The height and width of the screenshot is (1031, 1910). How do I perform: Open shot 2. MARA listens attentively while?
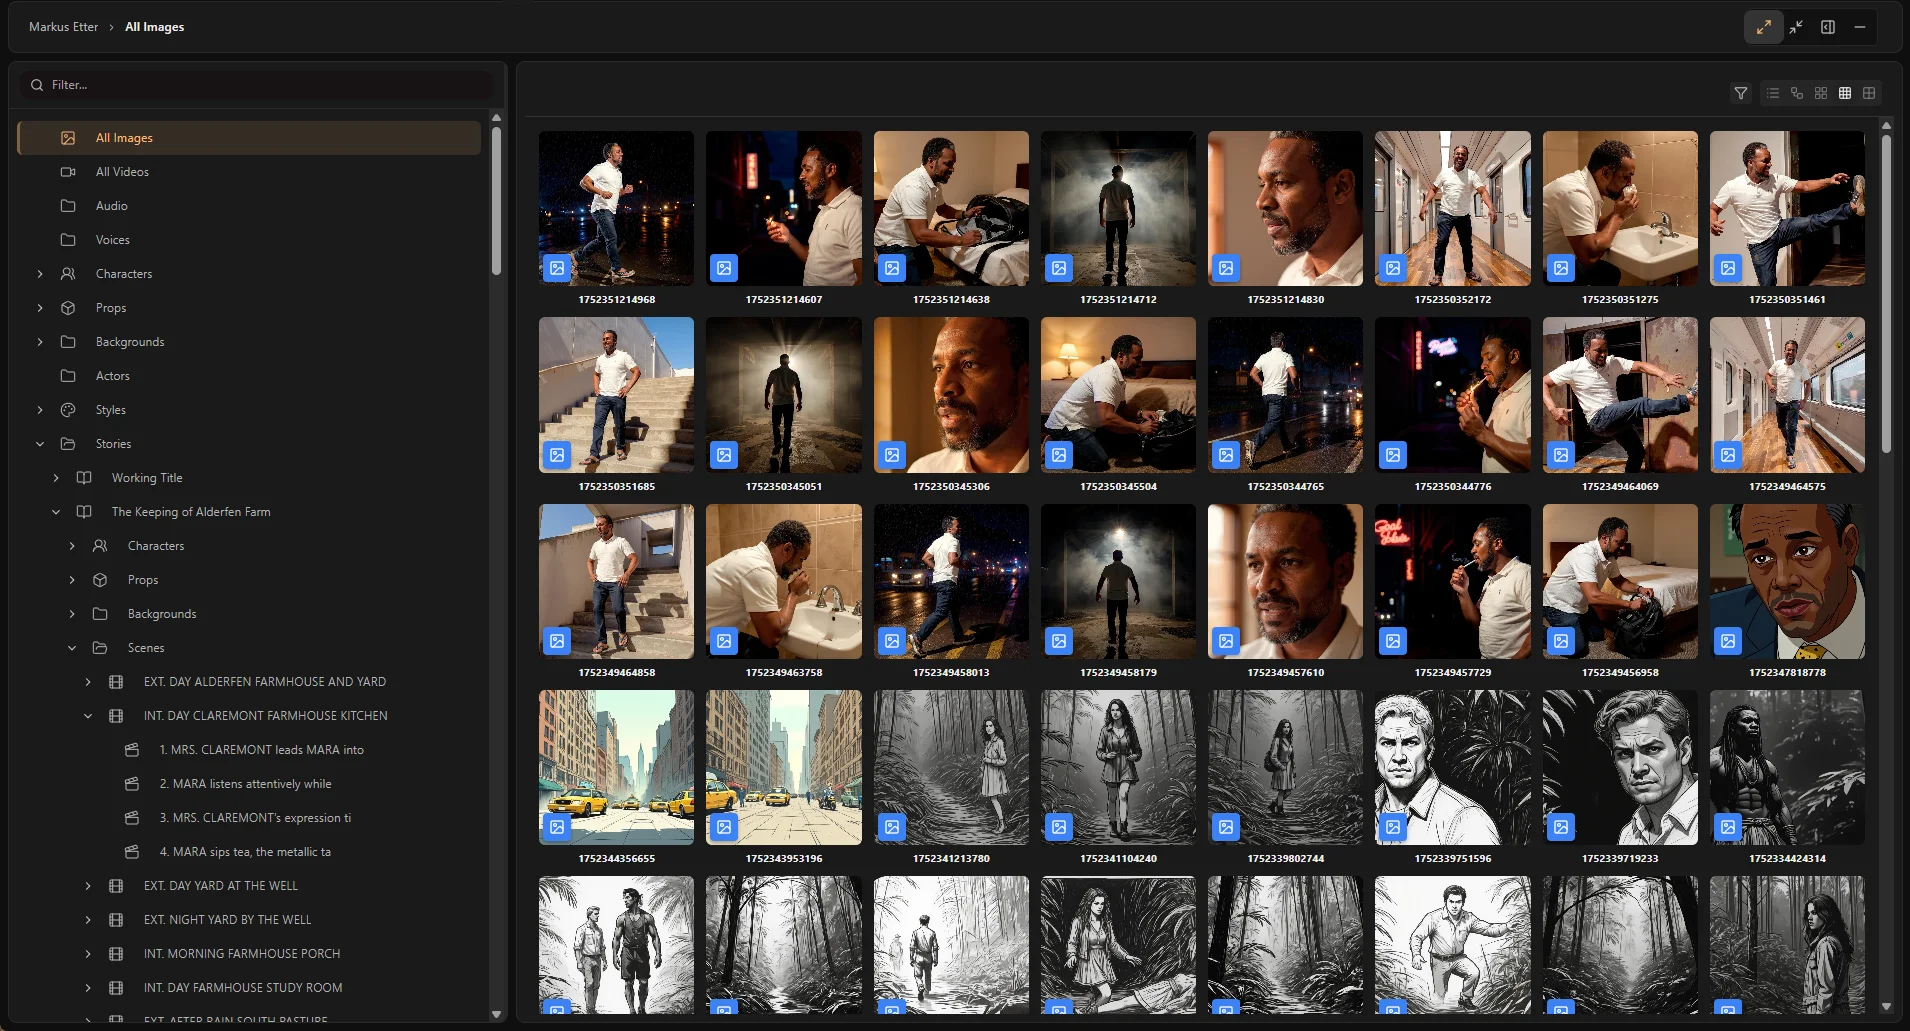tap(245, 784)
